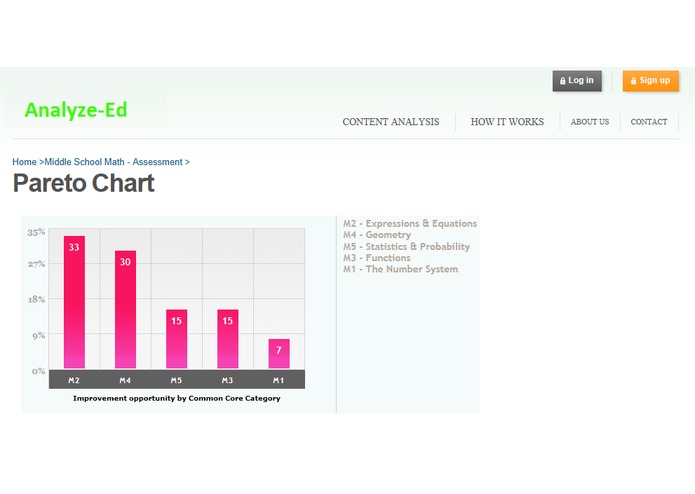Click the orange Sign up button
This screenshot has width=695, height=494.
(650, 81)
